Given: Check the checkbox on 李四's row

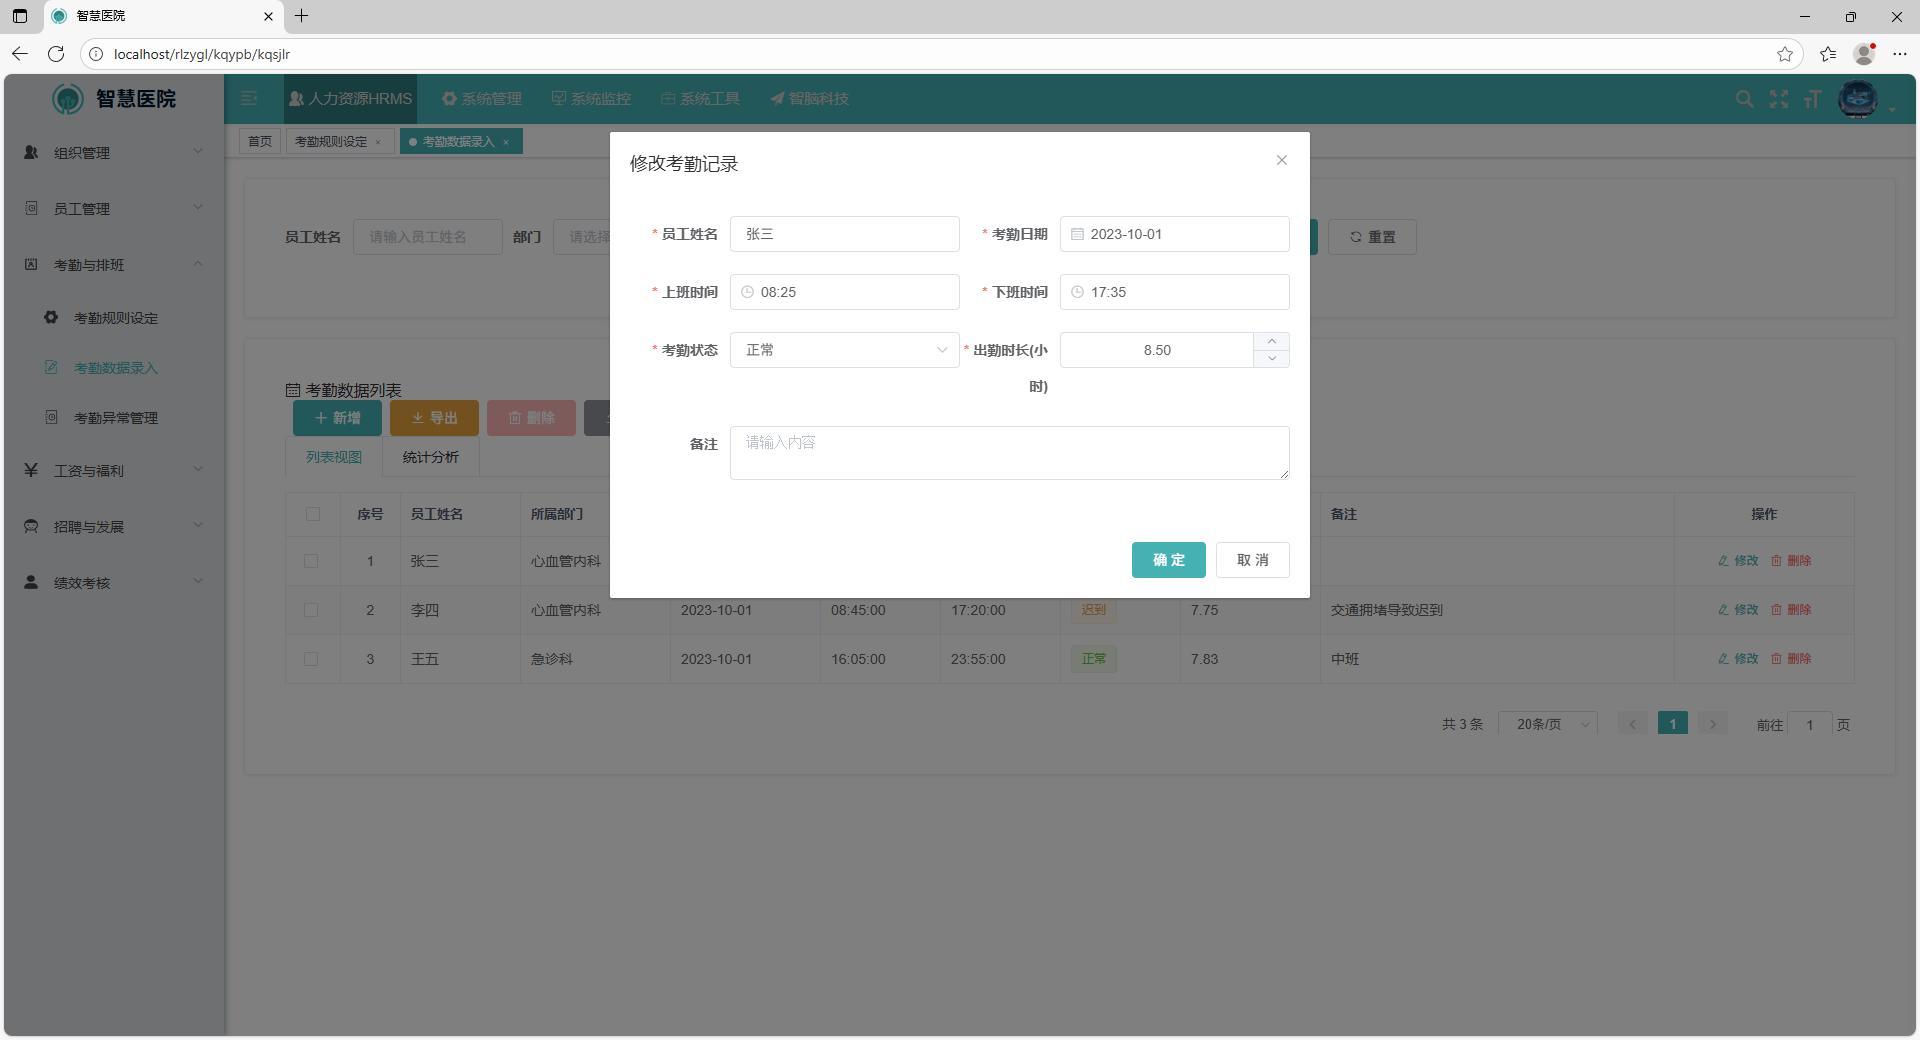Looking at the screenshot, I should [x=313, y=610].
